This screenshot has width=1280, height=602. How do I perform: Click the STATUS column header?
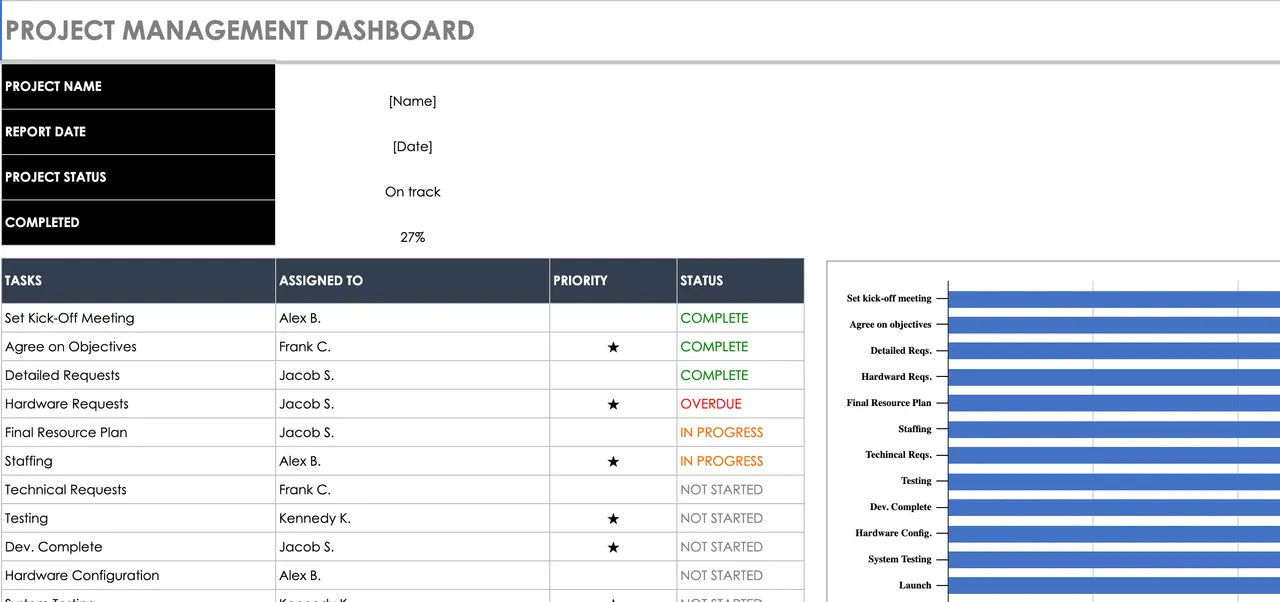click(x=740, y=281)
